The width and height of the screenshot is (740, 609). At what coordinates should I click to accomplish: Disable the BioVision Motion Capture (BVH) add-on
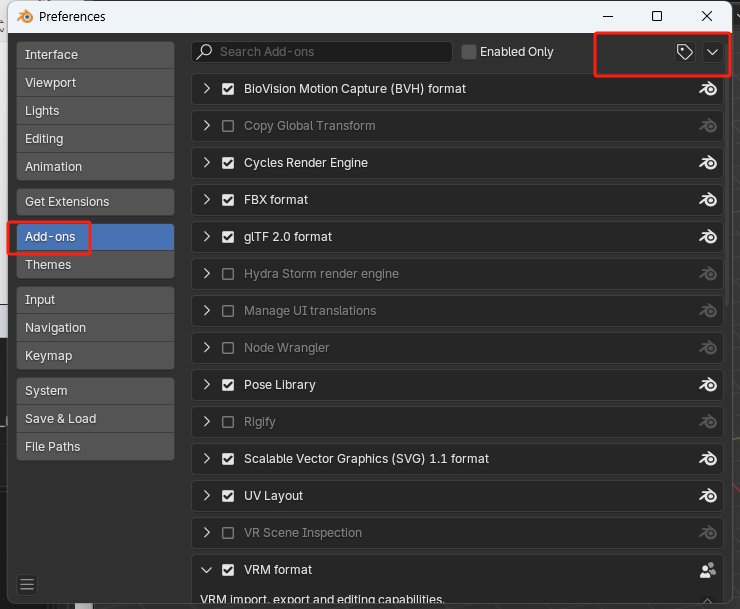coord(228,89)
